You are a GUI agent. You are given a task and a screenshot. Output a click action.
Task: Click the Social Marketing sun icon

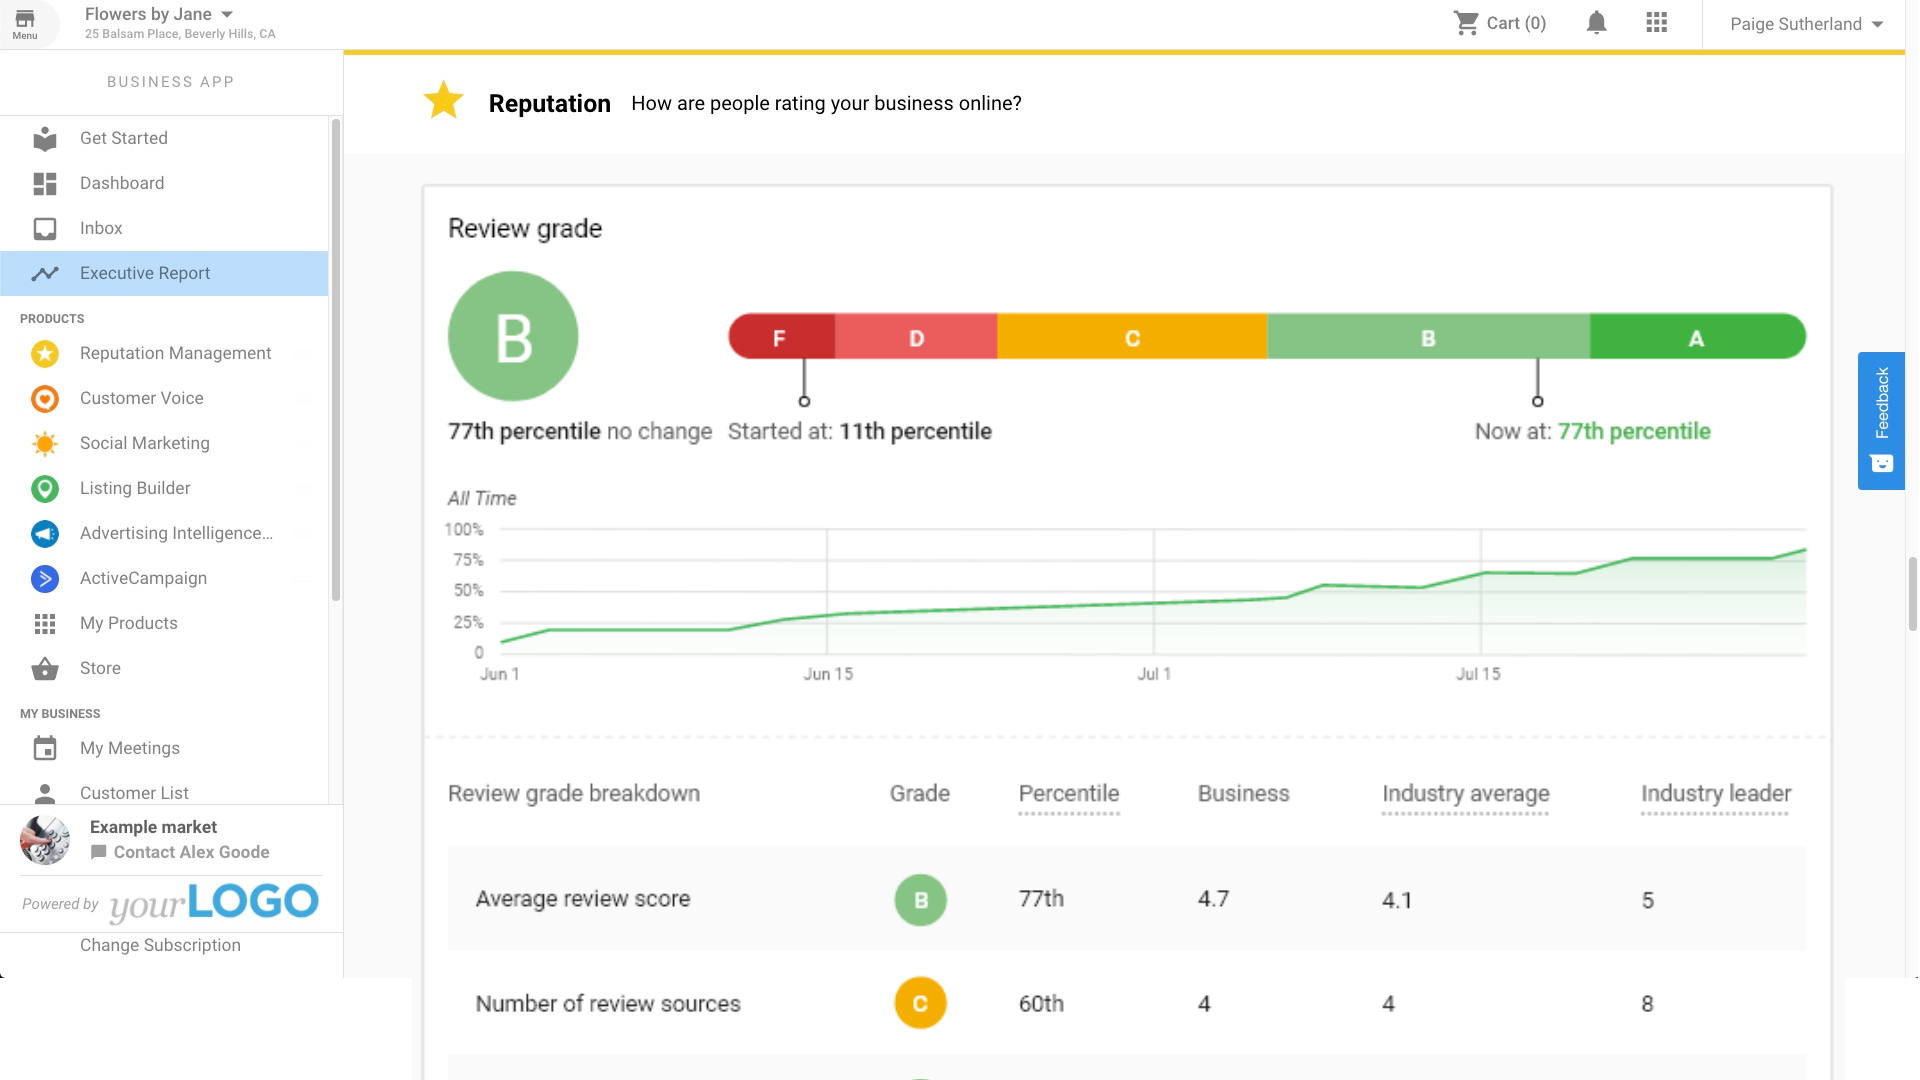pos(45,444)
